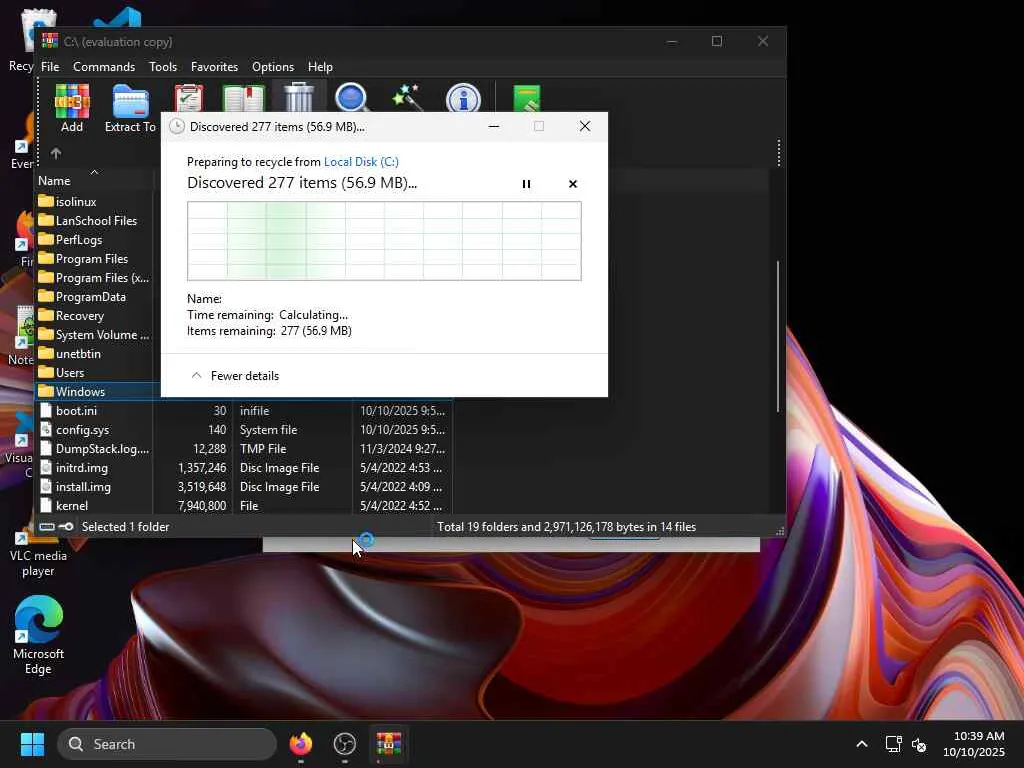Click the Find magnifier toolbar icon
The width and height of the screenshot is (1024, 768).
pos(351,97)
